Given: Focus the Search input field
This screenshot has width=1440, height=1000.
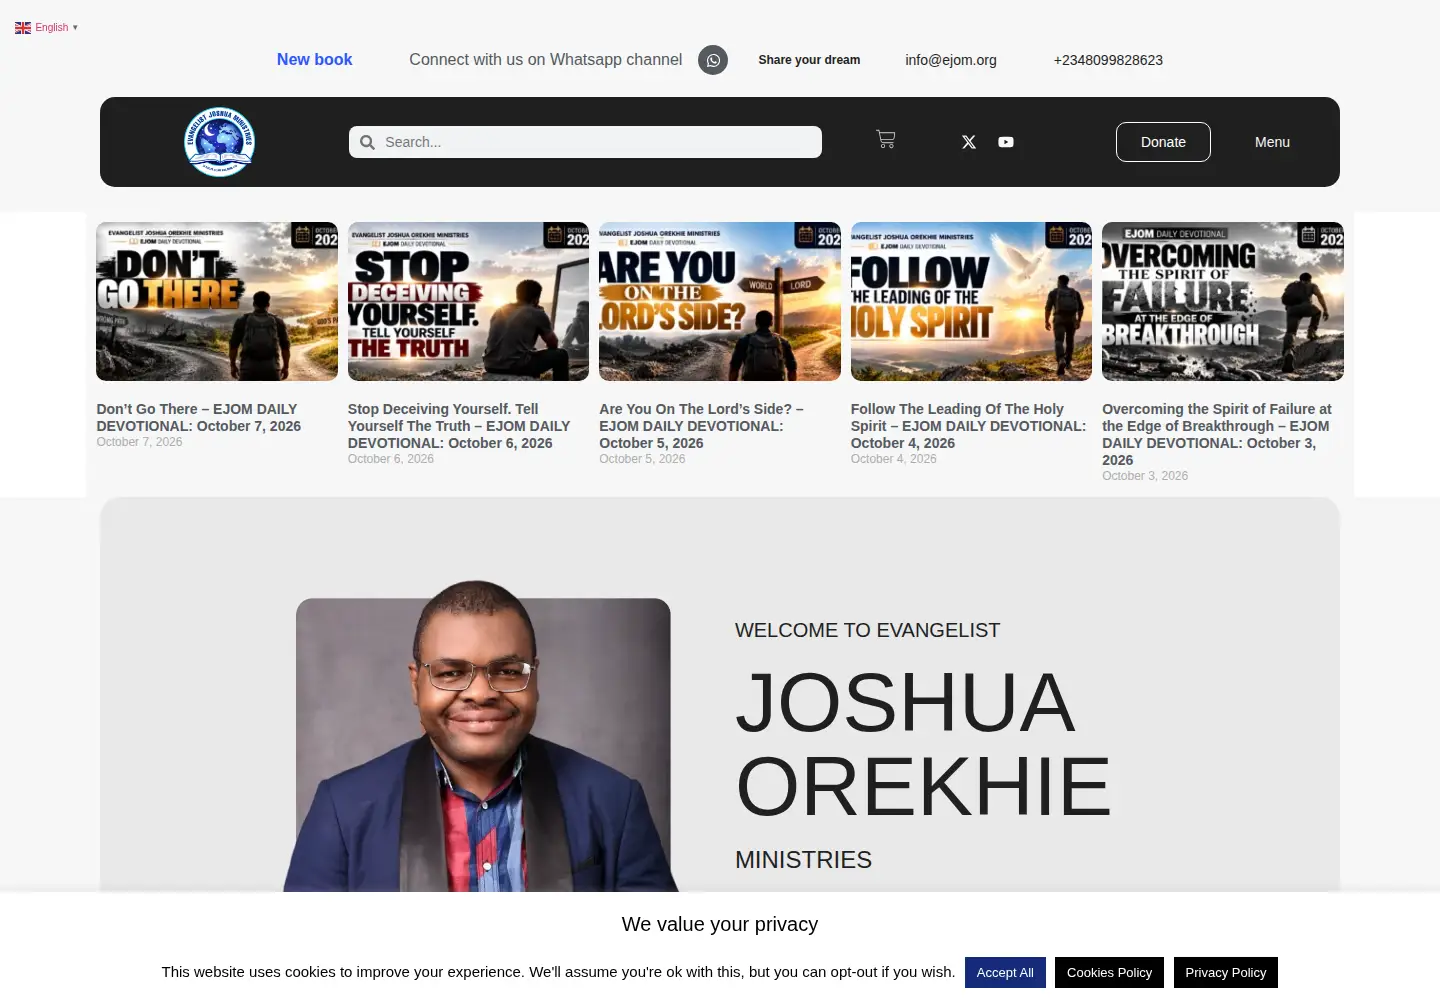Looking at the screenshot, I should (585, 142).
